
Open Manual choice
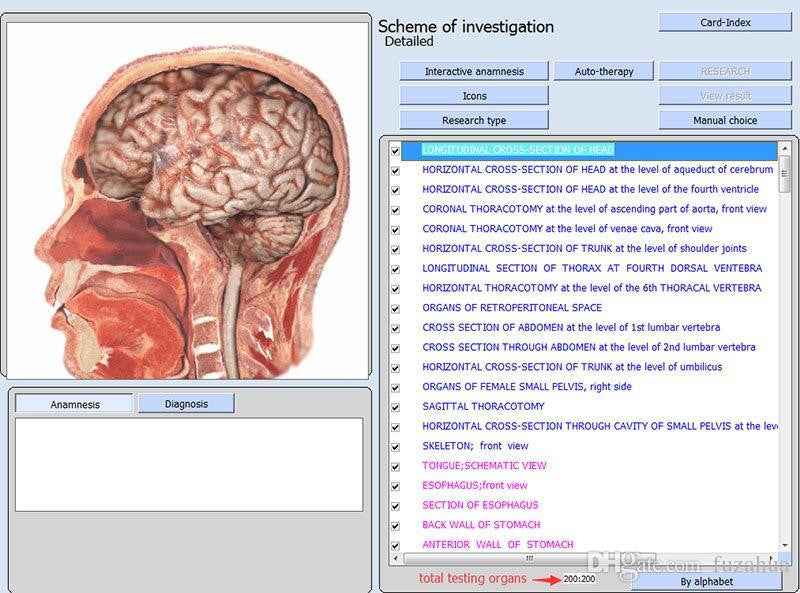[x=728, y=120]
